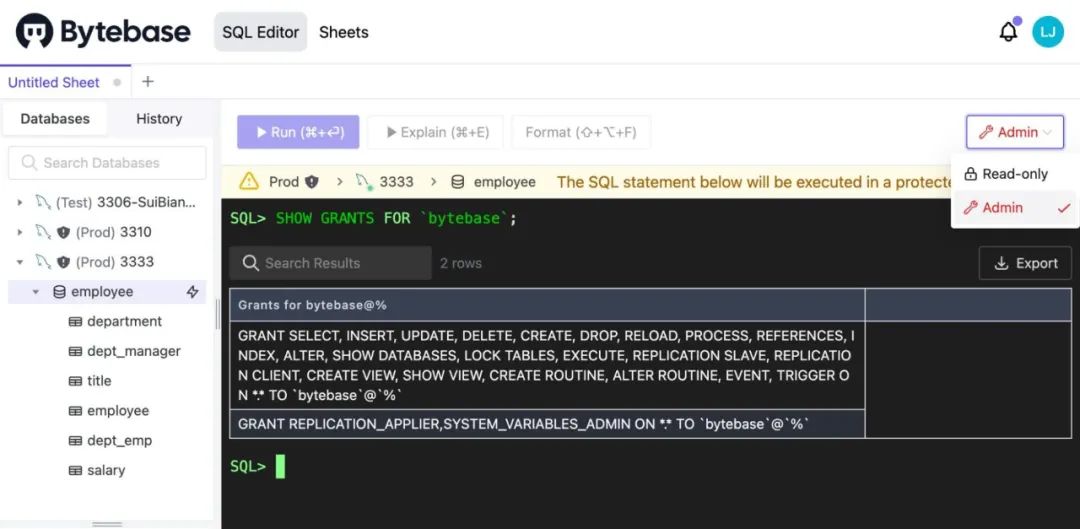Collapse the employee database node
Screen dimensions: 1080x529
point(36,292)
